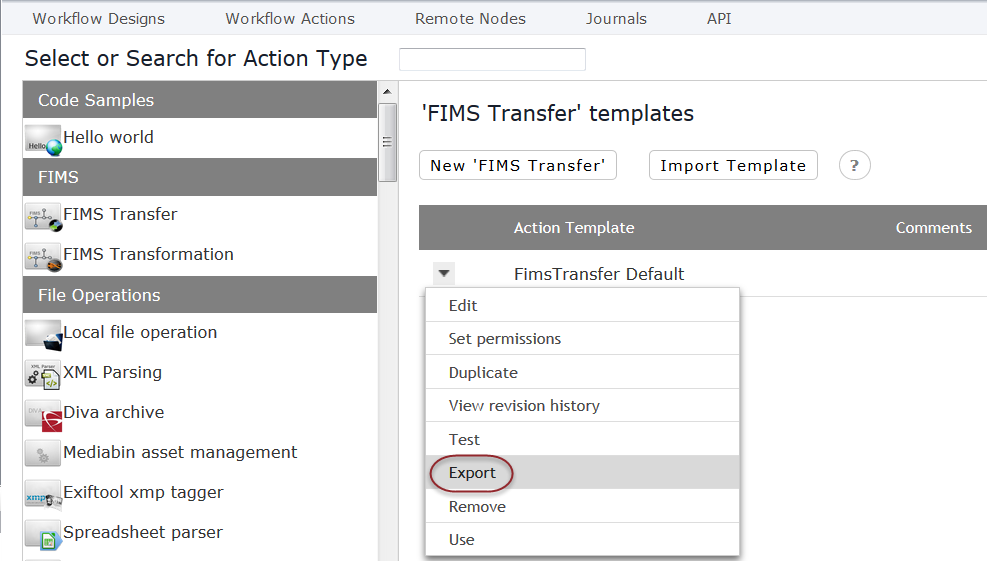
Task: Click the Import Template button
Action: [733, 166]
